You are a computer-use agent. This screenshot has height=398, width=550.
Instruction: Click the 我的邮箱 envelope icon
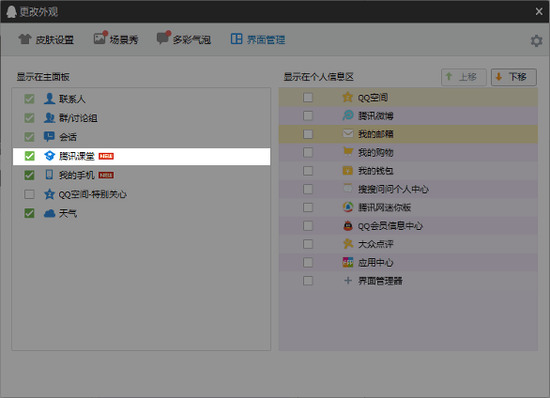tap(348, 134)
